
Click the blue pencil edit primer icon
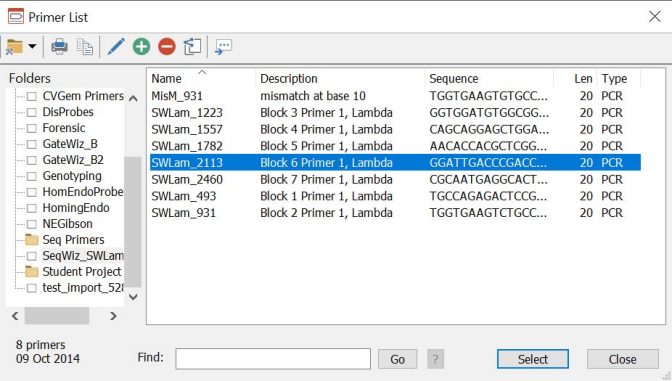click(116, 46)
